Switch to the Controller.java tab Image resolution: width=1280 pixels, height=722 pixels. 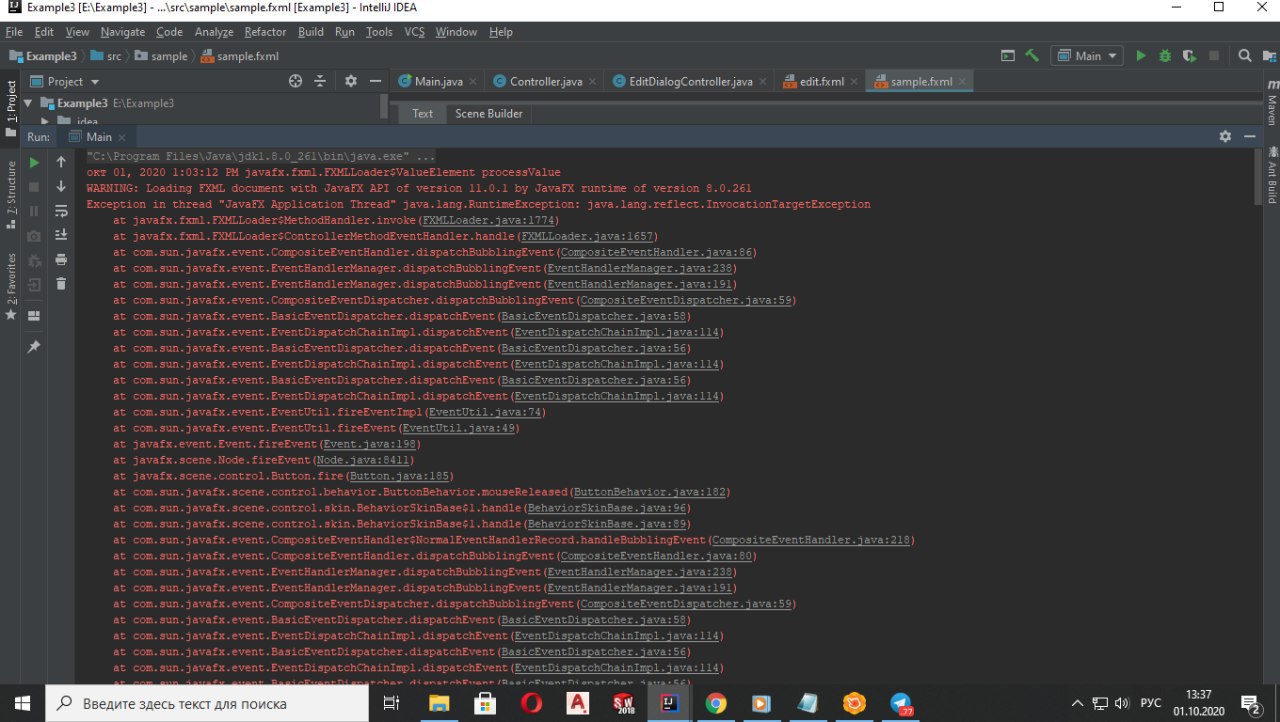point(545,81)
